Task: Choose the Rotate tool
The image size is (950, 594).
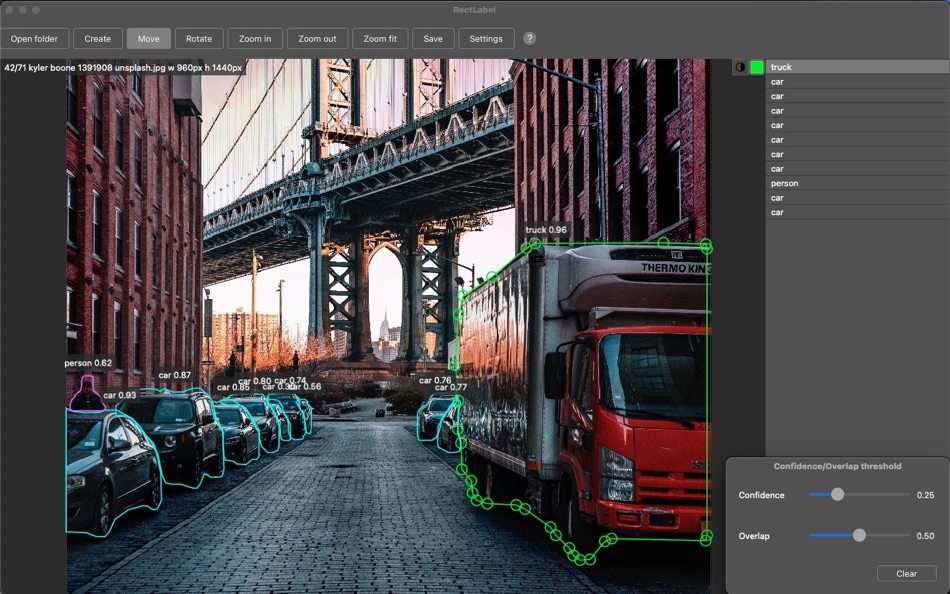Action: [x=199, y=38]
